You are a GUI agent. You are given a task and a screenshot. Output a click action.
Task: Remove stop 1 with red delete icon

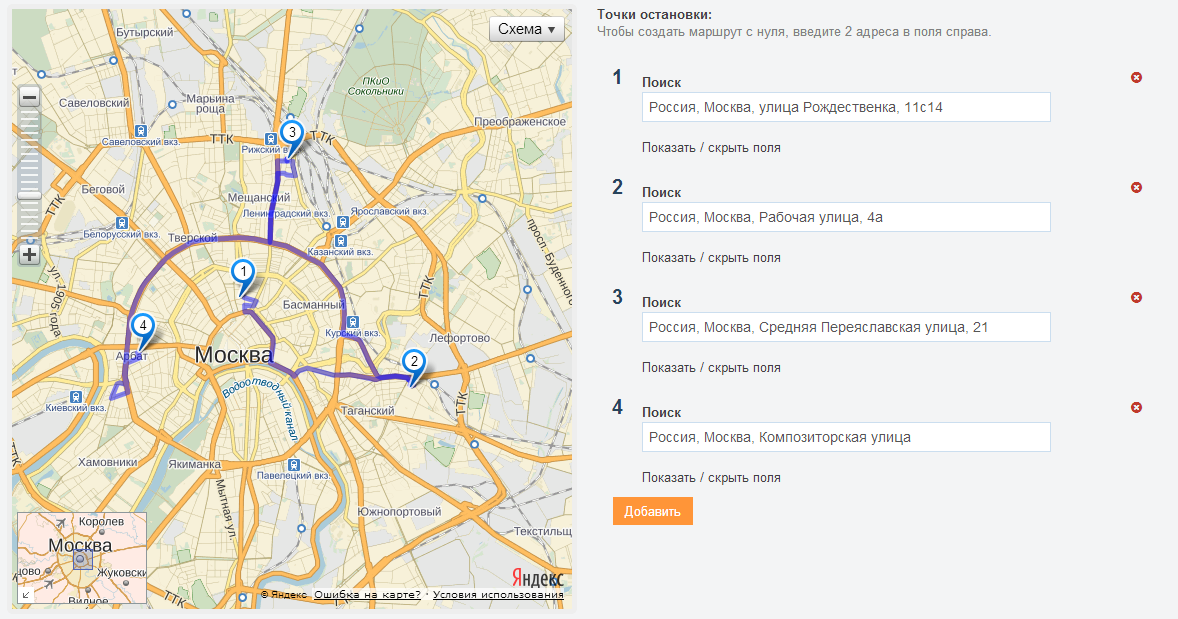click(1136, 78)
